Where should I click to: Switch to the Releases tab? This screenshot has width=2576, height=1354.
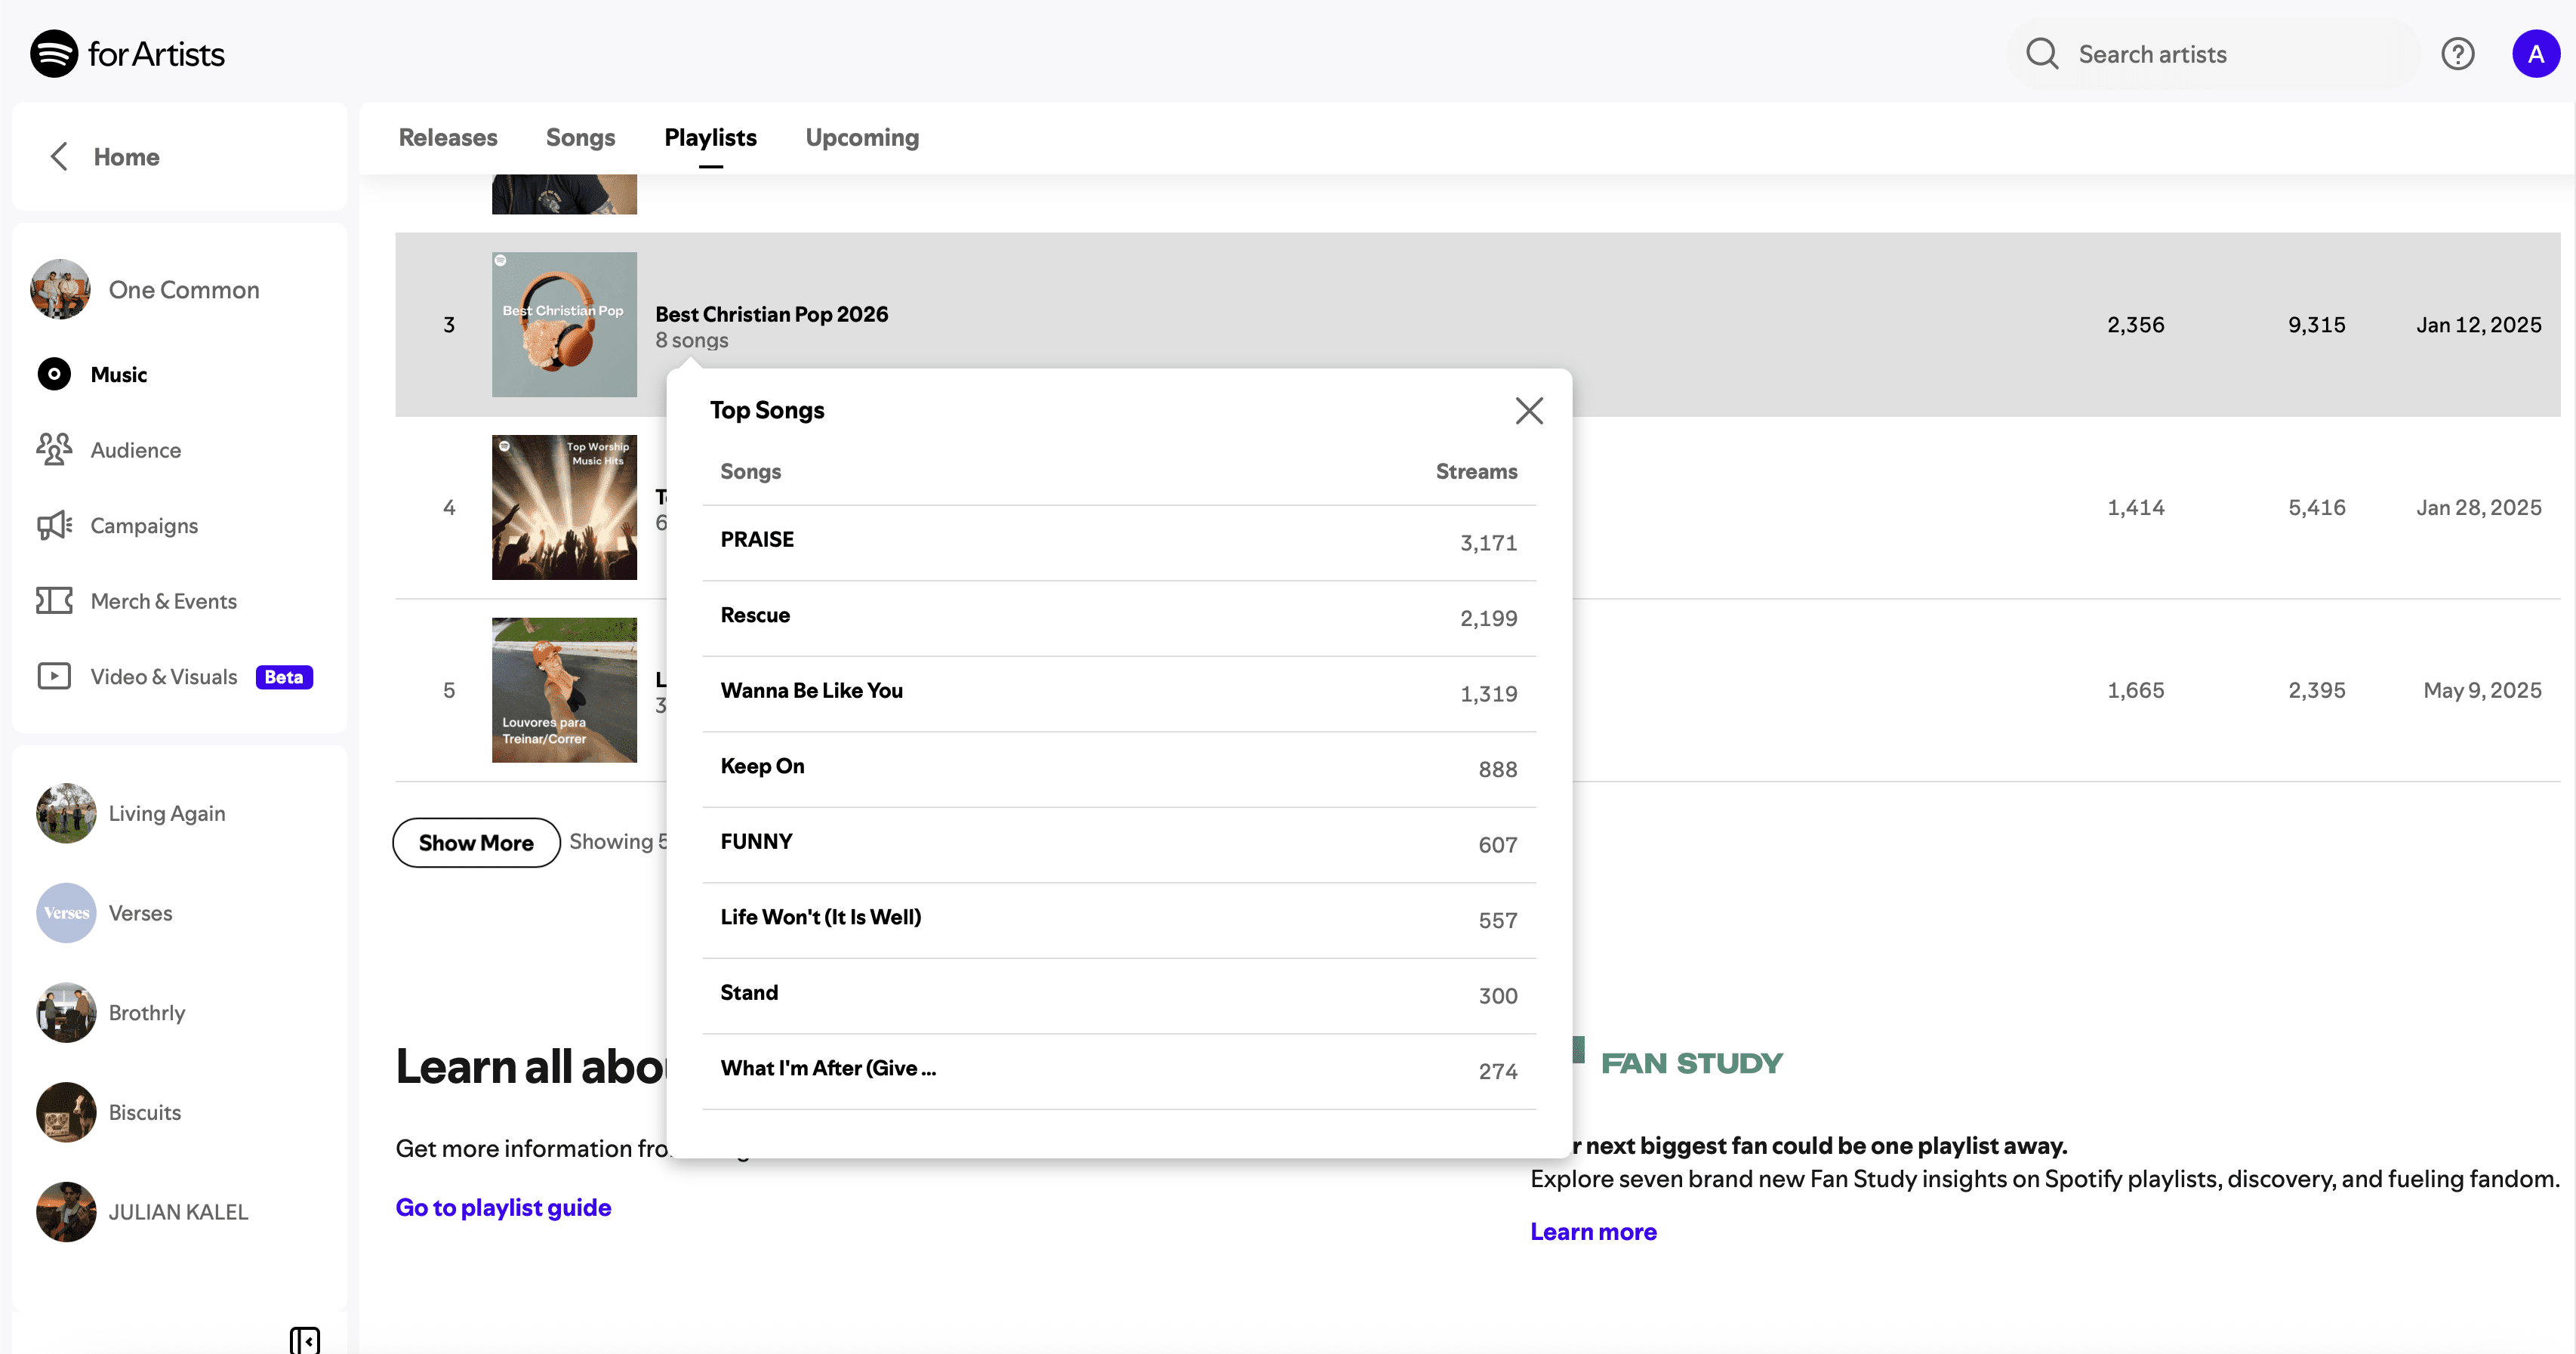click(447, 138)
